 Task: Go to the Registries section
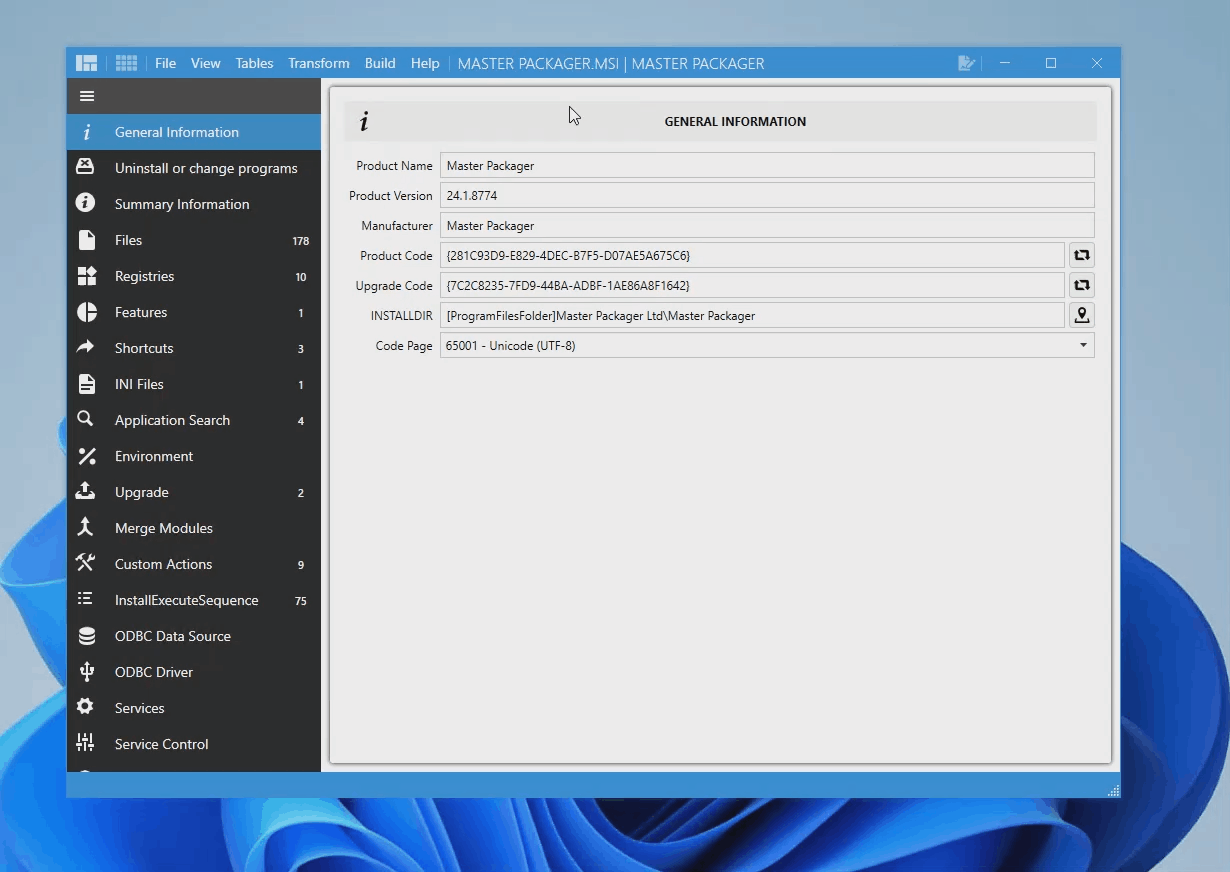pos(194,276)
